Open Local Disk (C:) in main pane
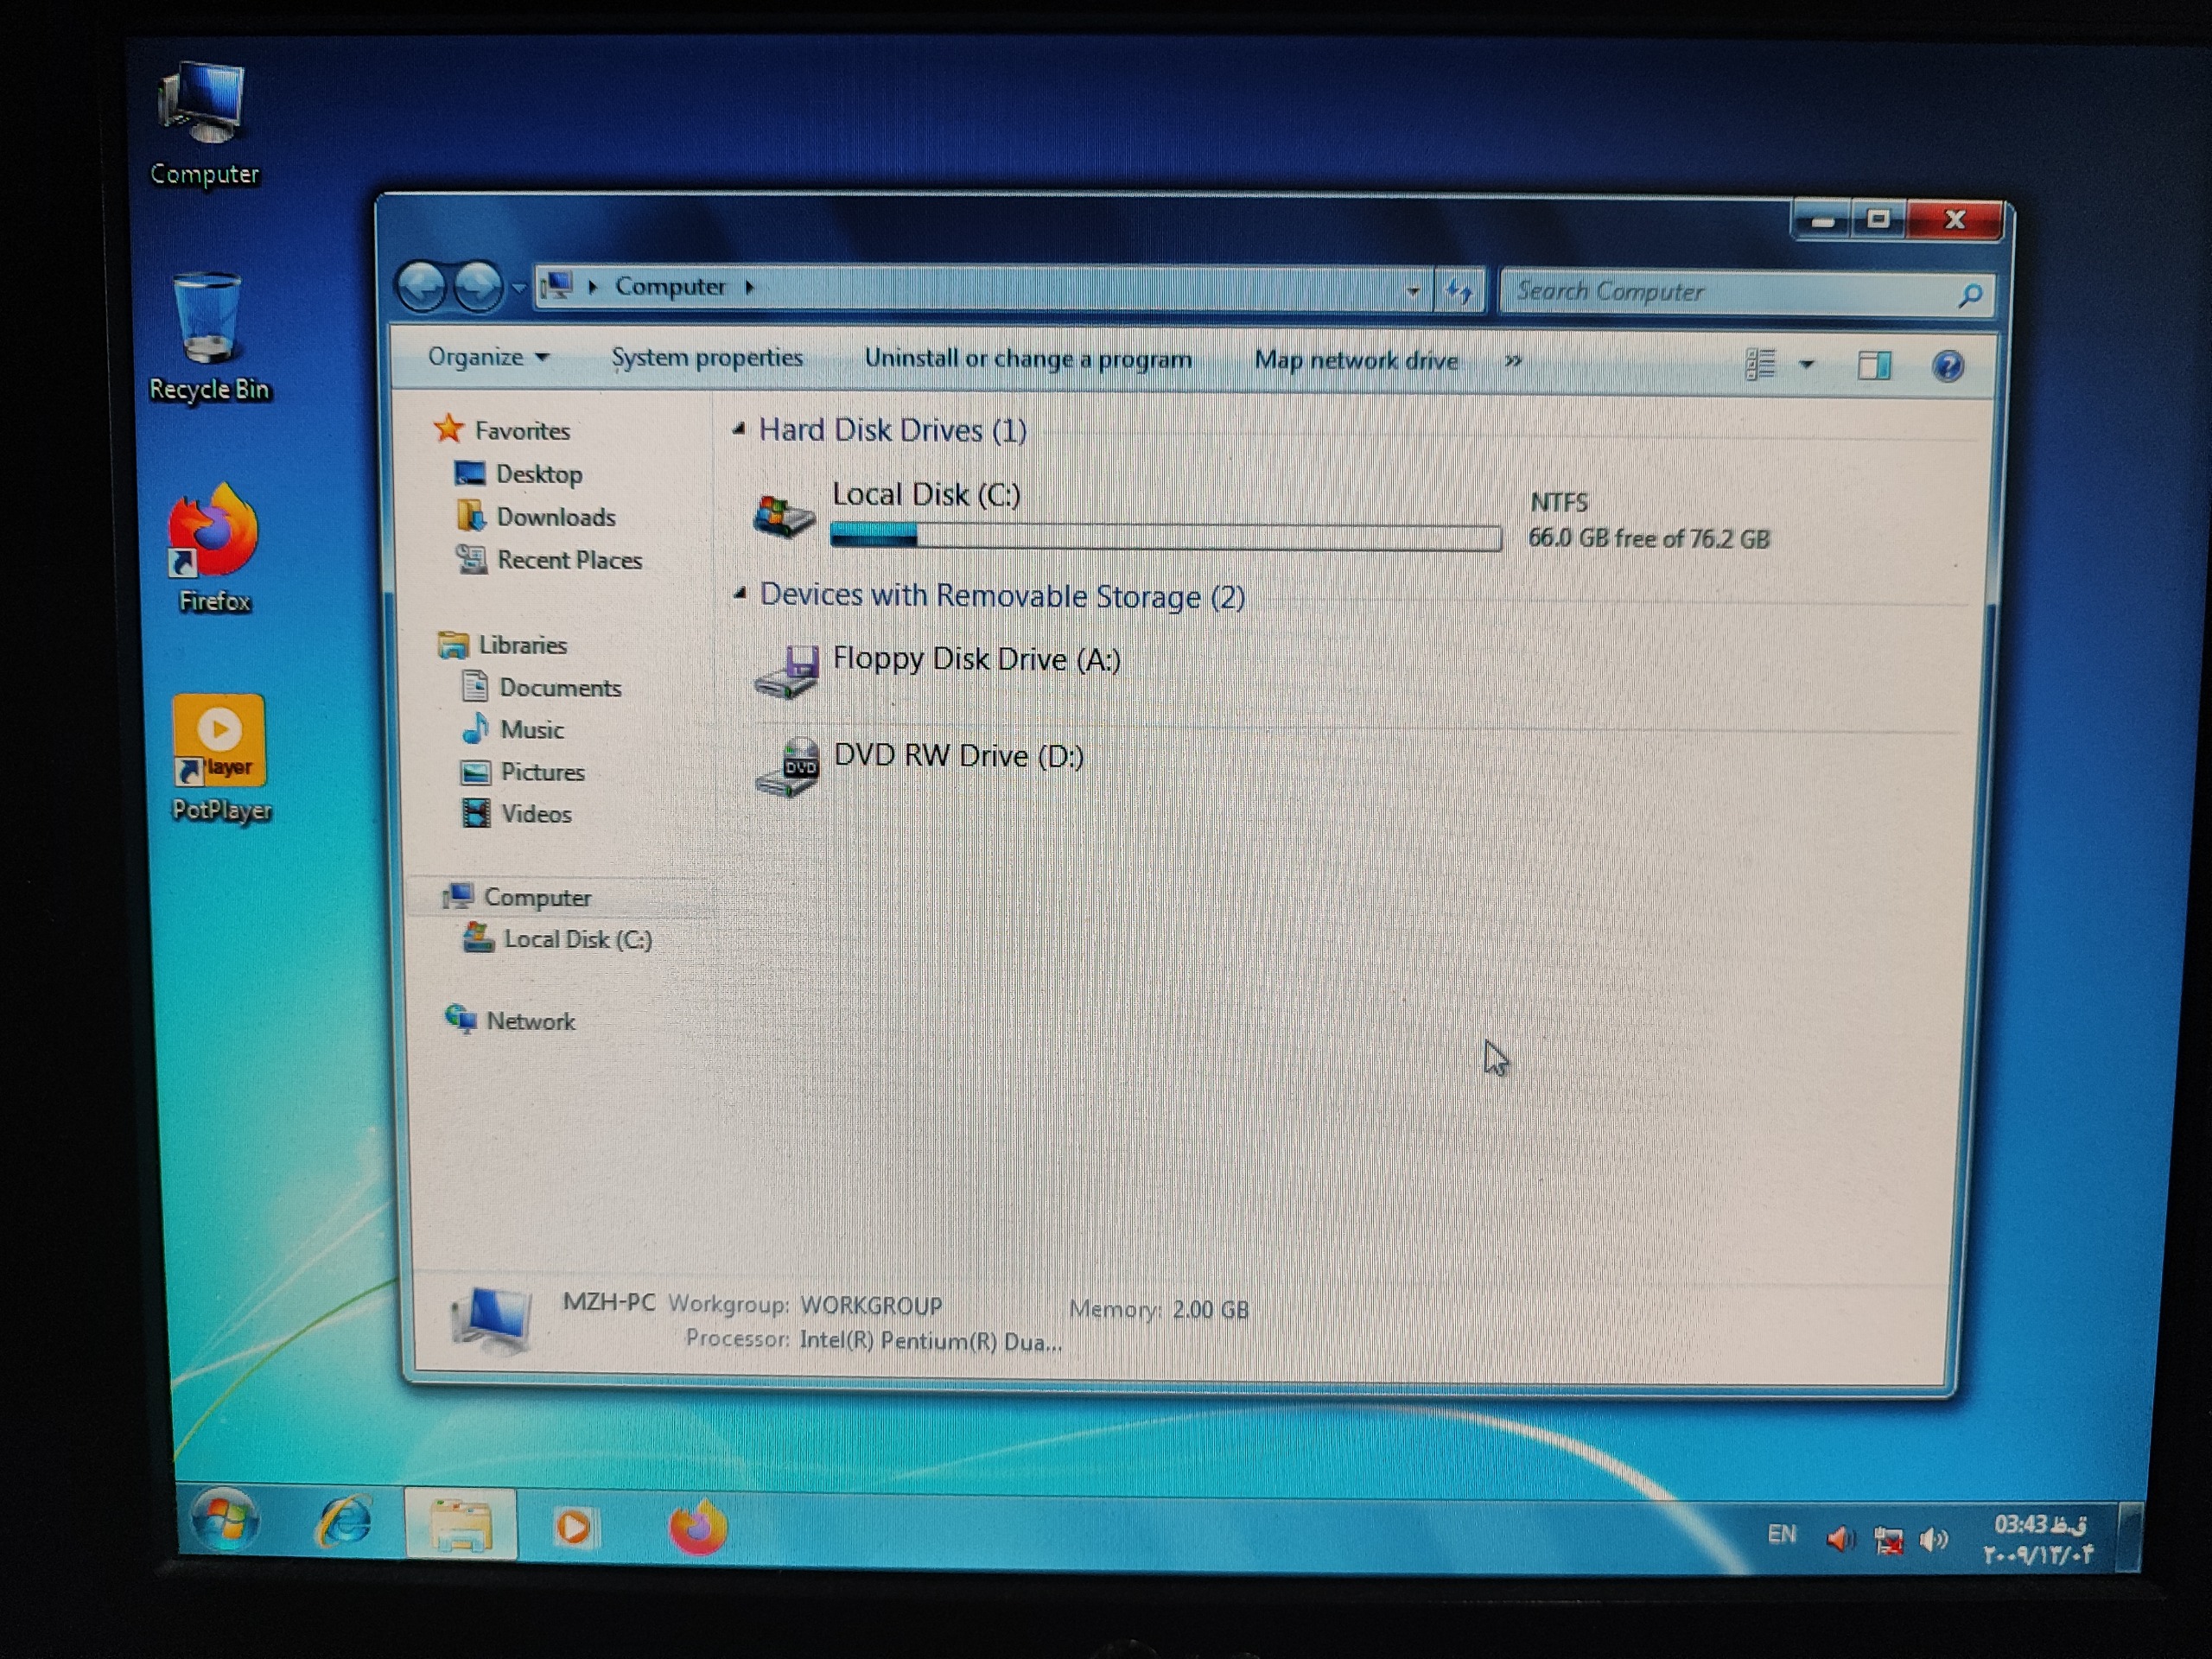The width and height of the screenshot is (2212, 1659). point(926,495)
